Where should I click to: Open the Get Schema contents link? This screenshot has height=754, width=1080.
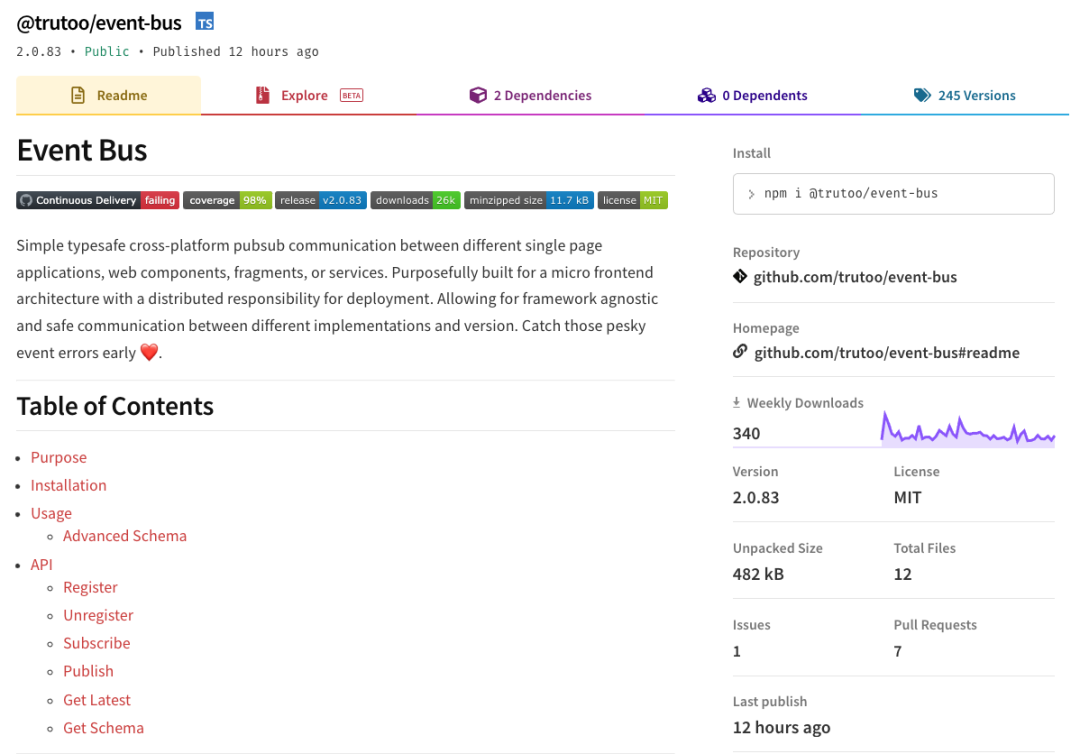coord(103,728)
